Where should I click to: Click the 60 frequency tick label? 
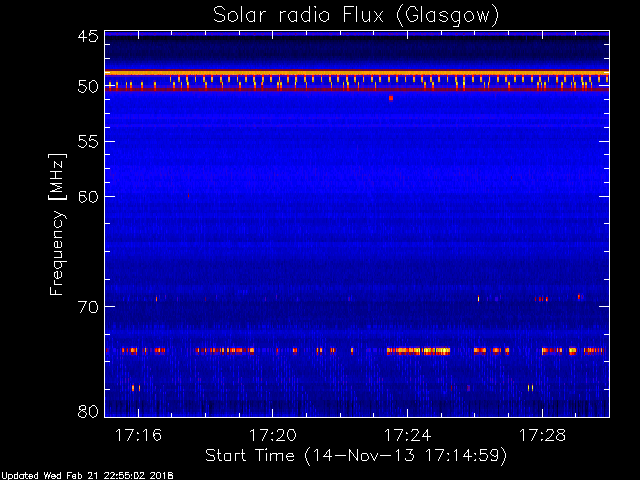tap(88, 197)
